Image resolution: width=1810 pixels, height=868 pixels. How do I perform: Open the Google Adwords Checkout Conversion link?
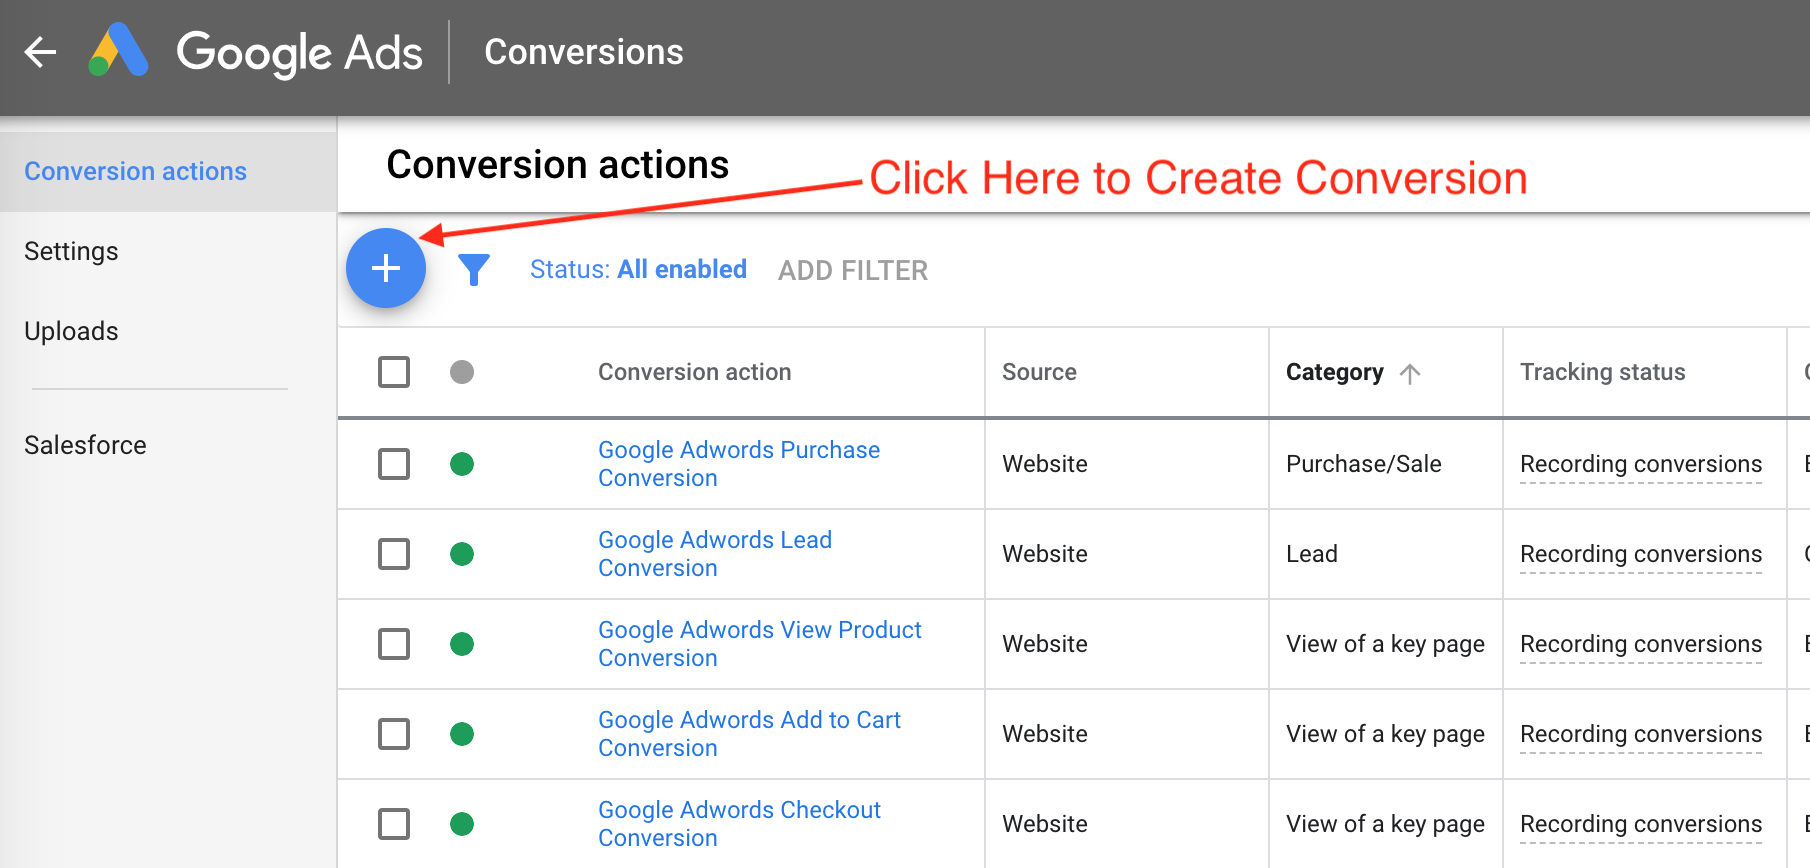[x=739, y=824]
